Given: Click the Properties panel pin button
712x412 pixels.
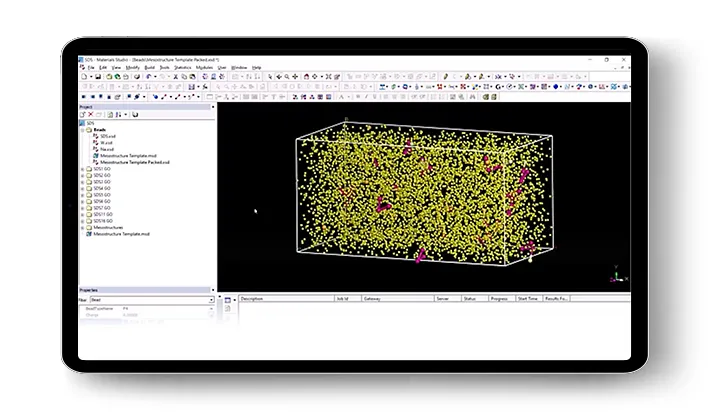Looking at the screenshot, I should [213, 290].
